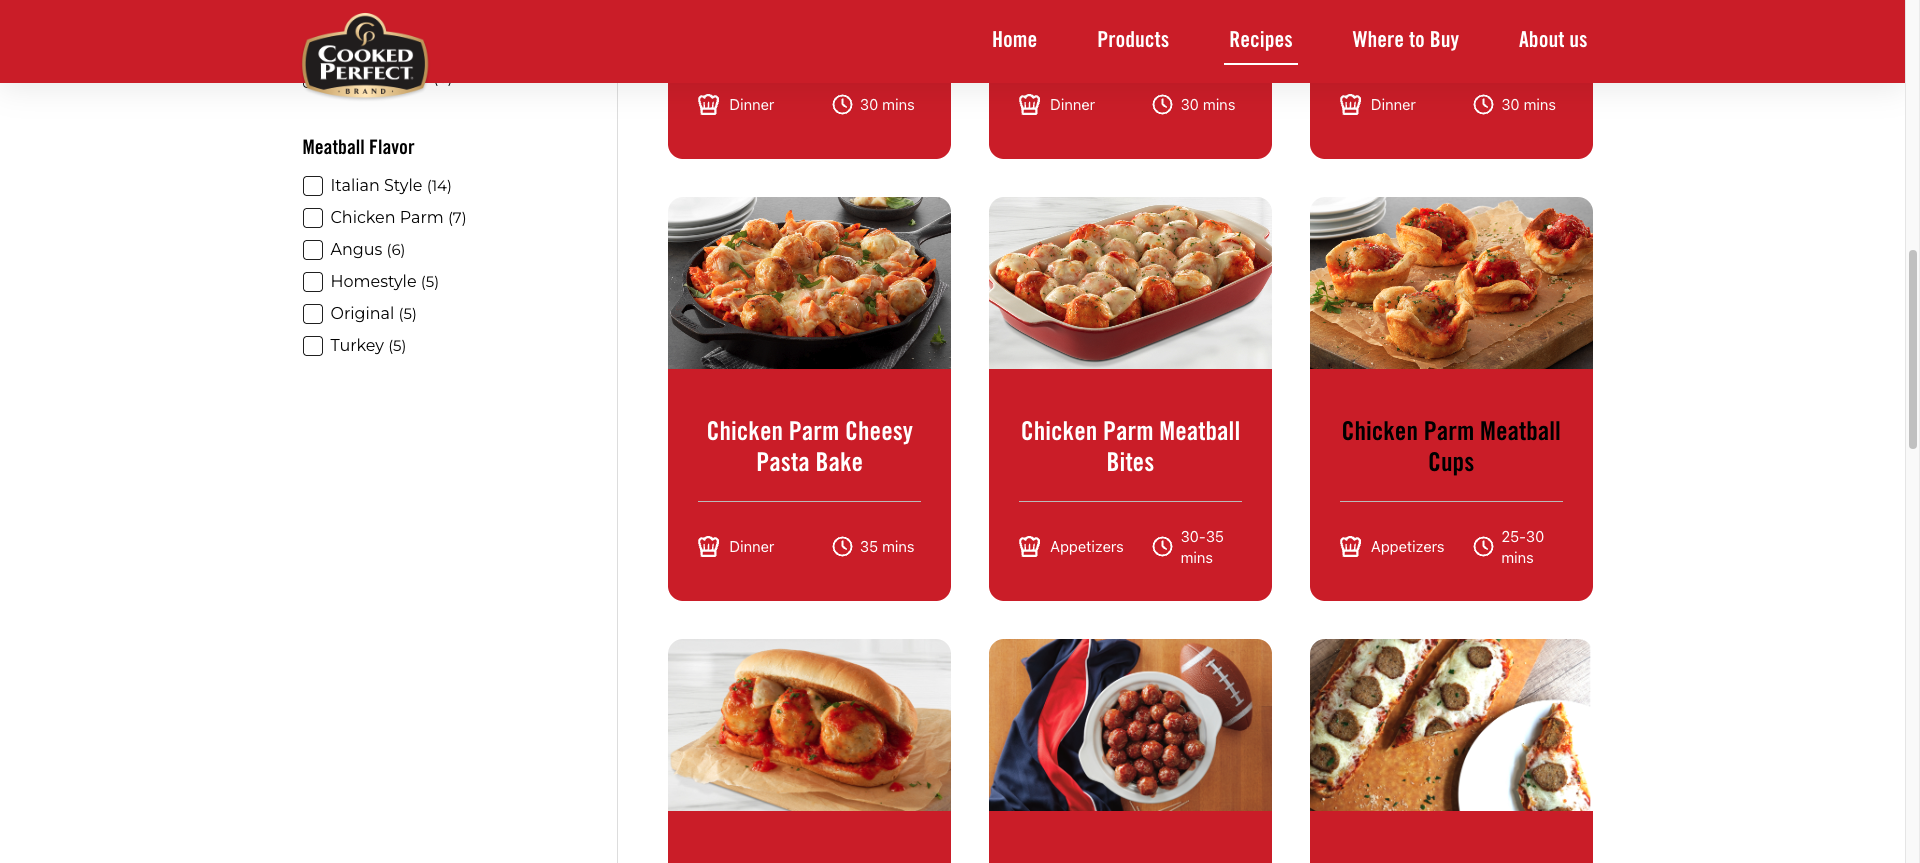The width and height of the screenshot is (1920, 863).
Task: Go to the Recipes navigation tab
Action: [x=1260, y=40]
